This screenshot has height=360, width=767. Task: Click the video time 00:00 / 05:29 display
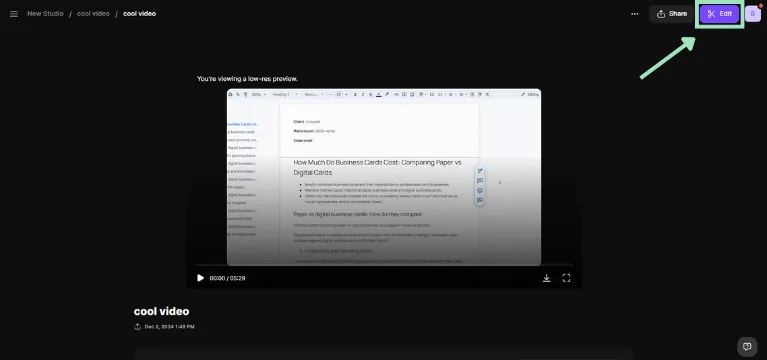click(x=227, y=278)
